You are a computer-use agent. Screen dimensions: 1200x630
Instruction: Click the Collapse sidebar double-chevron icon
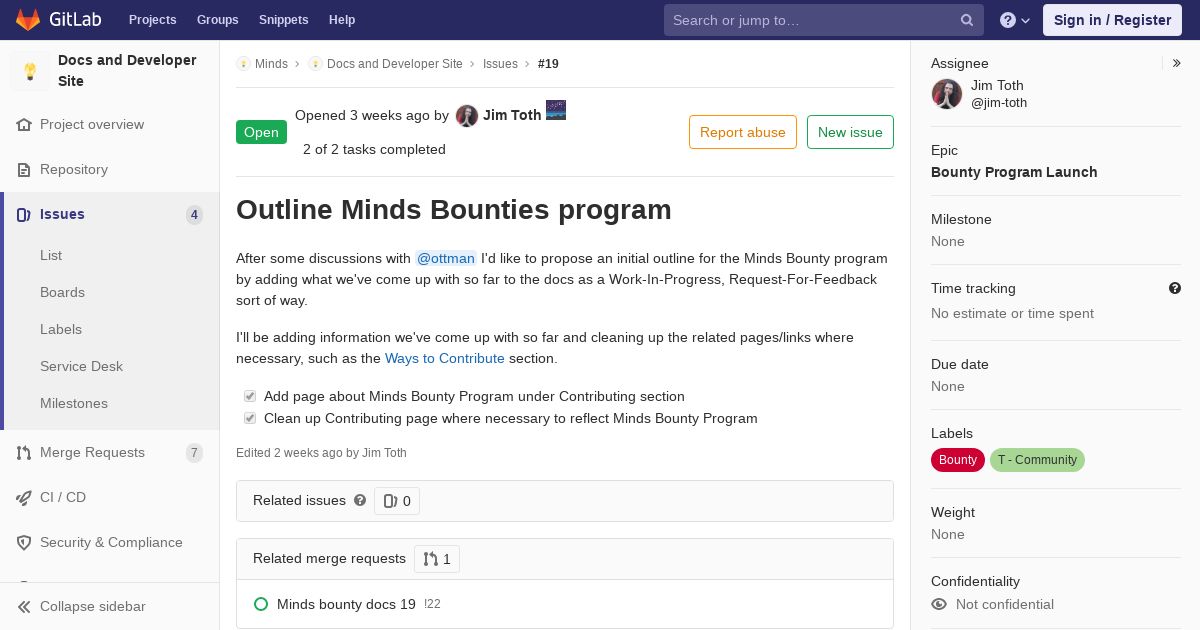pyautogui.click(x=24, y=607)
